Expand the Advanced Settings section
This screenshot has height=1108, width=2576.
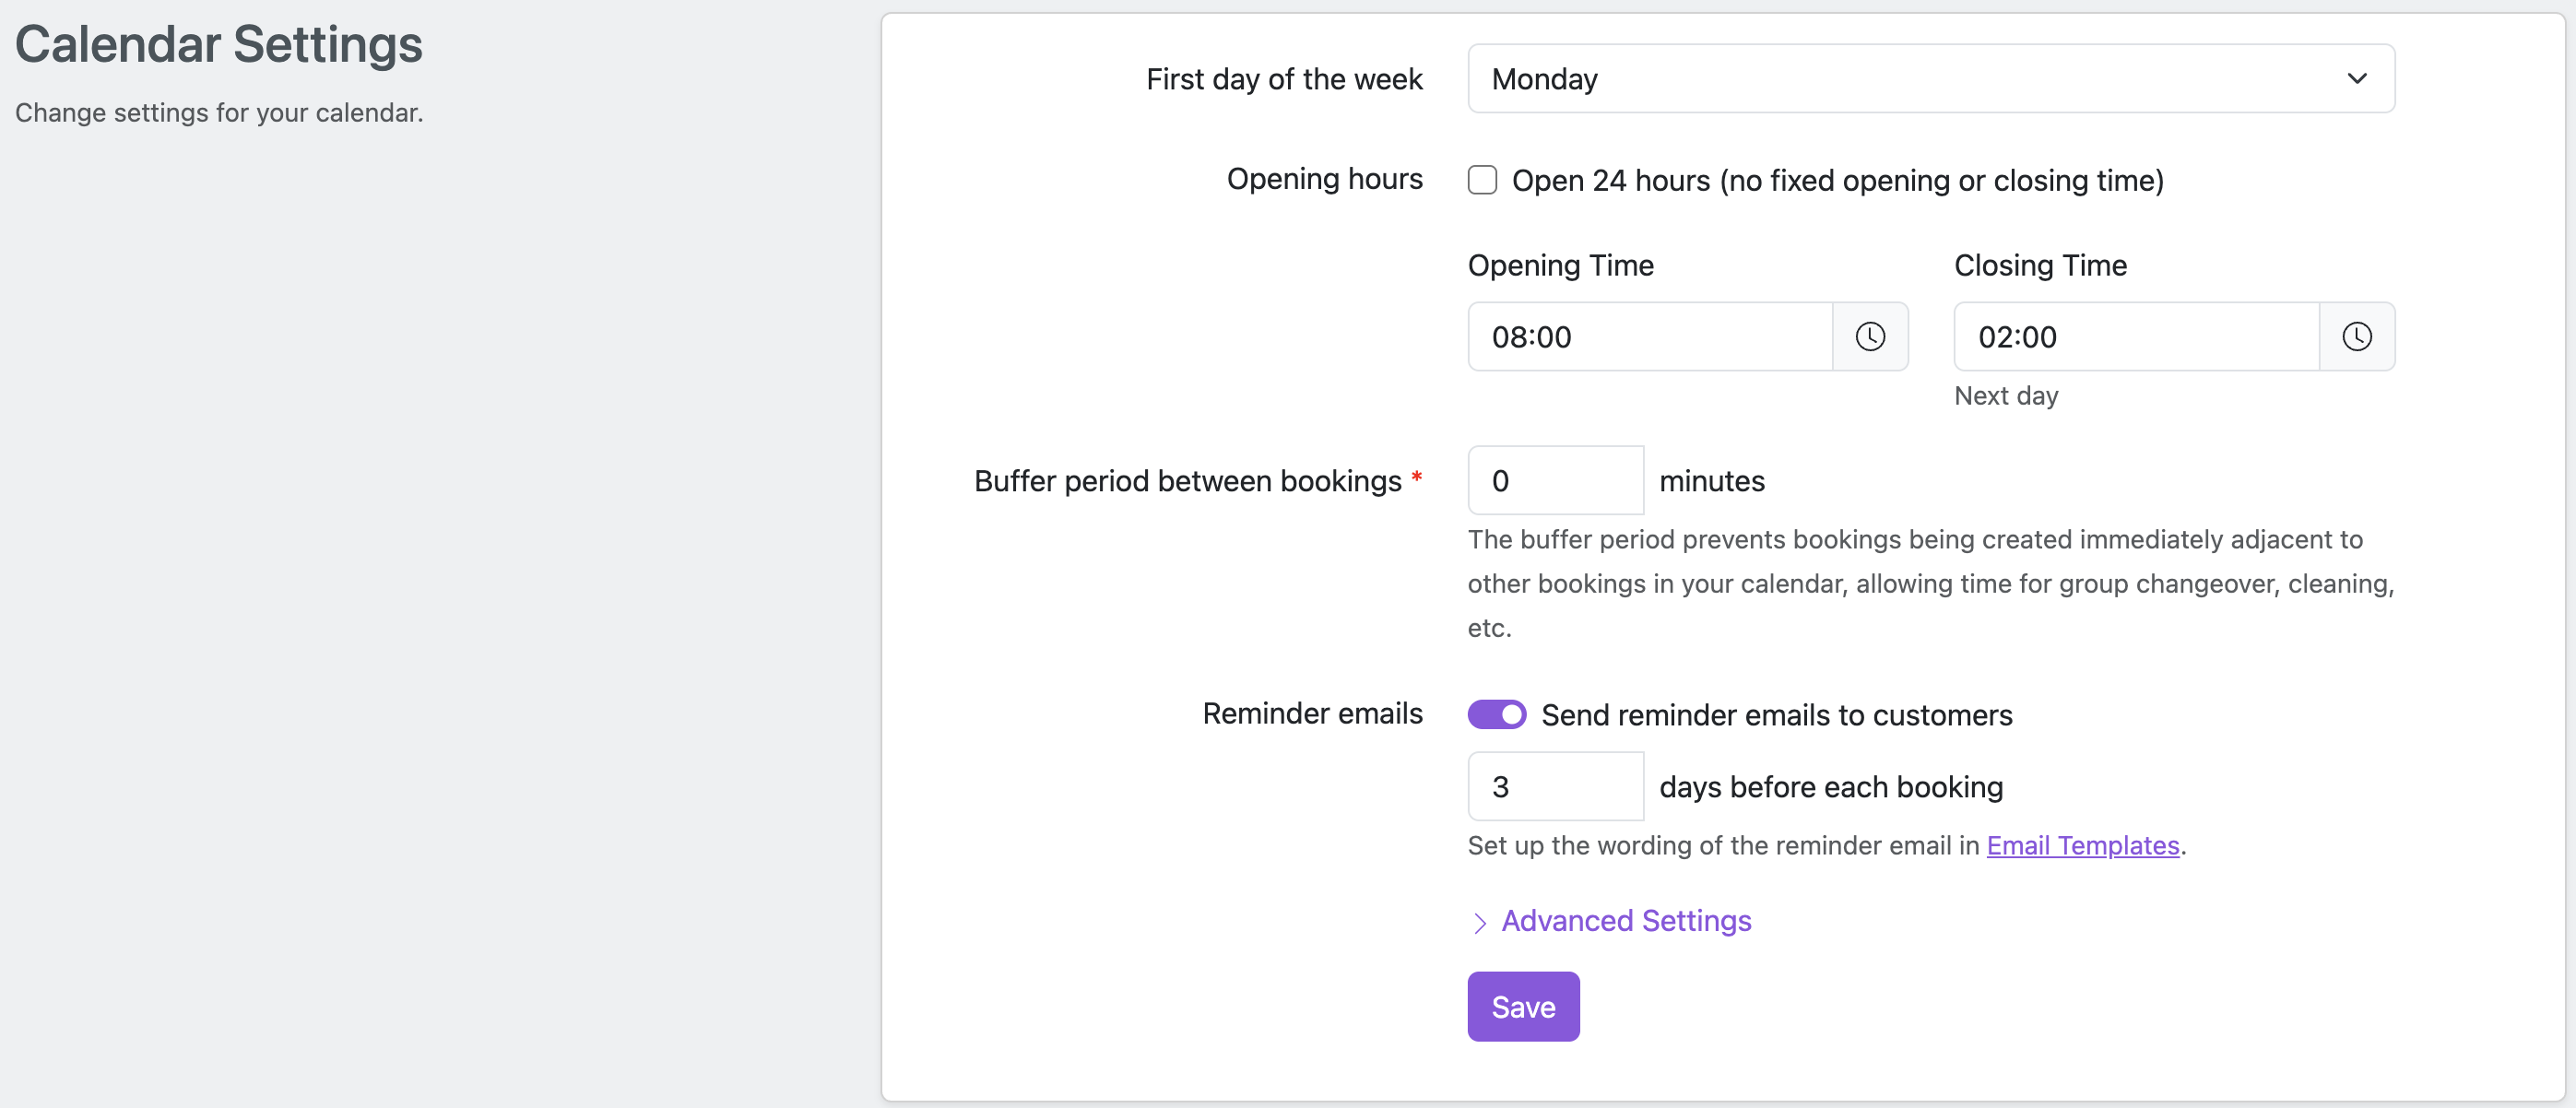pos(1626,920)
